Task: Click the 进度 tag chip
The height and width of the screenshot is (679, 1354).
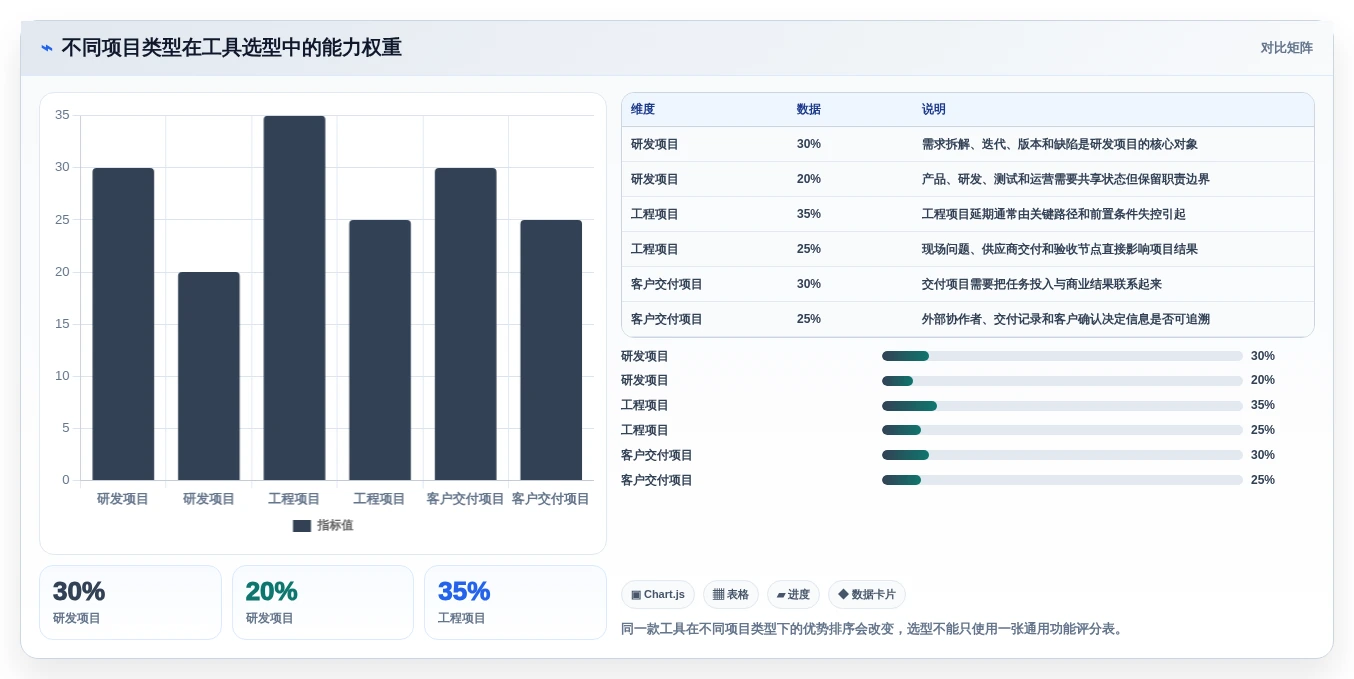Action: coord(793,595)
